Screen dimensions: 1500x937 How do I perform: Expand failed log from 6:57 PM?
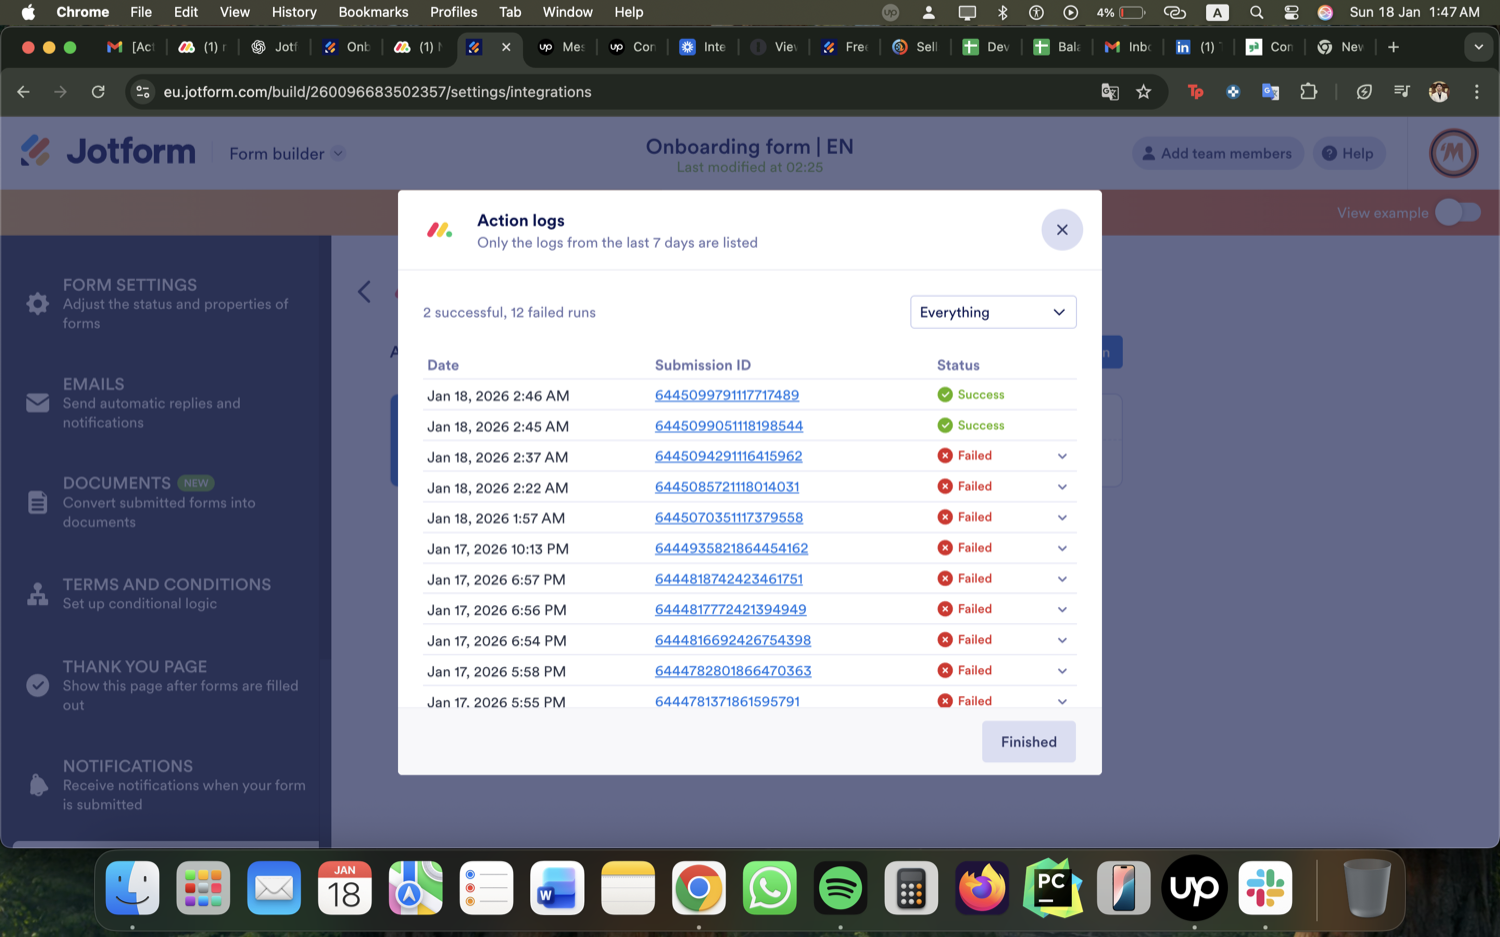[1062, 579]
